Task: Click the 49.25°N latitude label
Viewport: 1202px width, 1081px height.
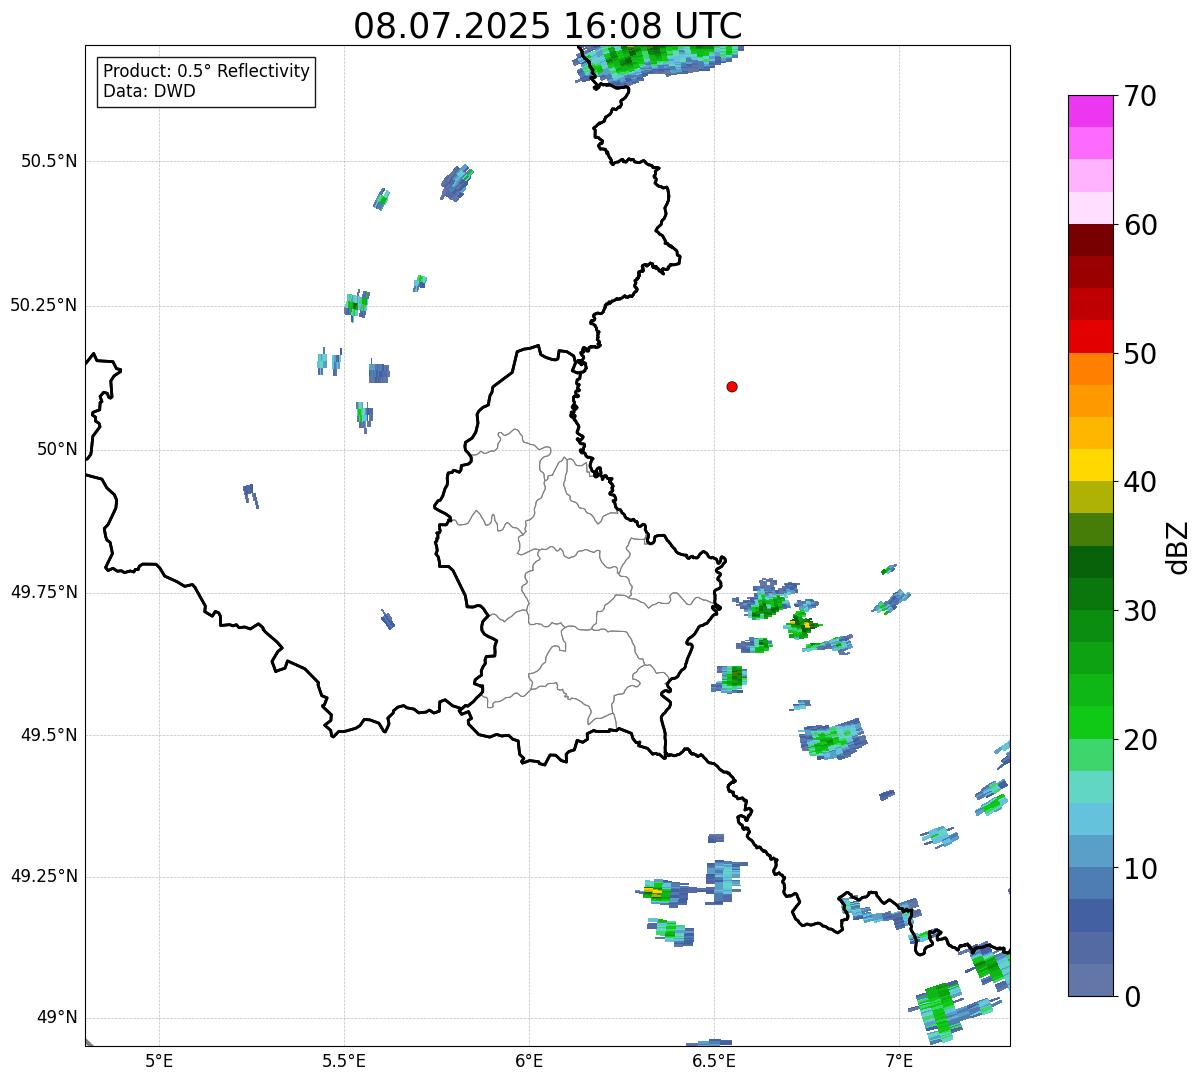Action: click(44, 876)
